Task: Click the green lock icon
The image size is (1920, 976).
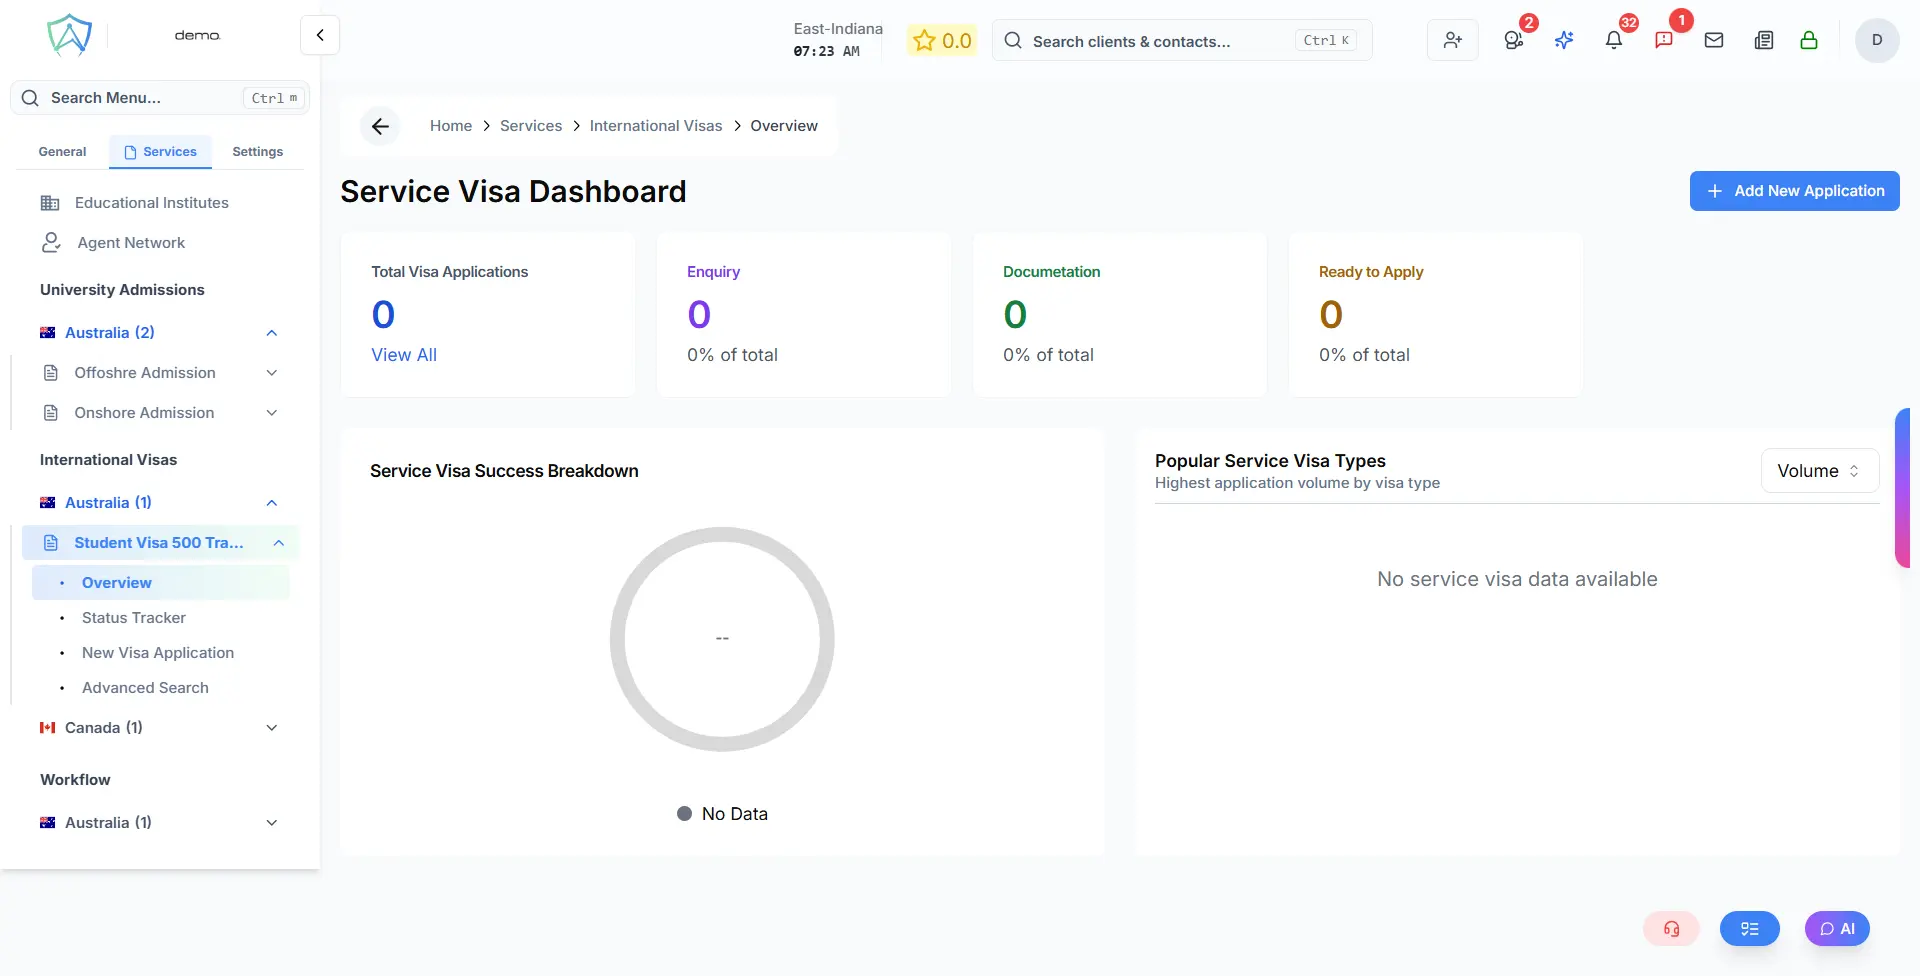Action: point(1808,40)
